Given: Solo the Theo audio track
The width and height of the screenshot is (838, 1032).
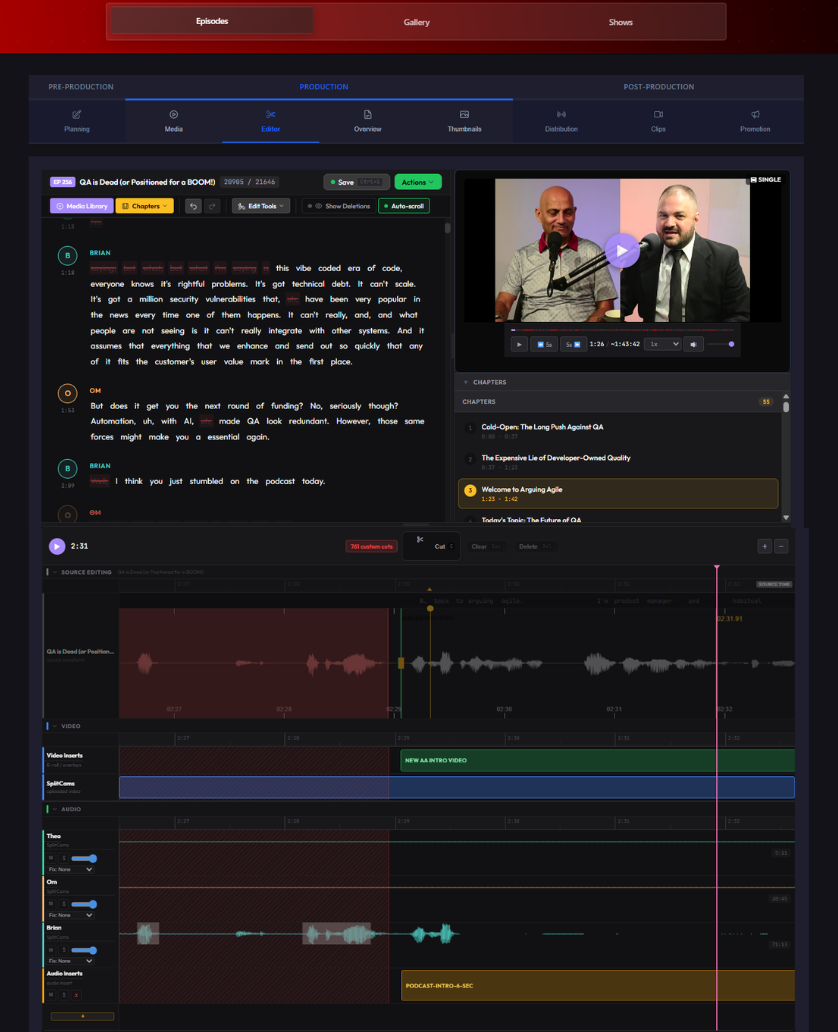Looking at the screenshot, I should pyautogui.click(x=64, y=858).
